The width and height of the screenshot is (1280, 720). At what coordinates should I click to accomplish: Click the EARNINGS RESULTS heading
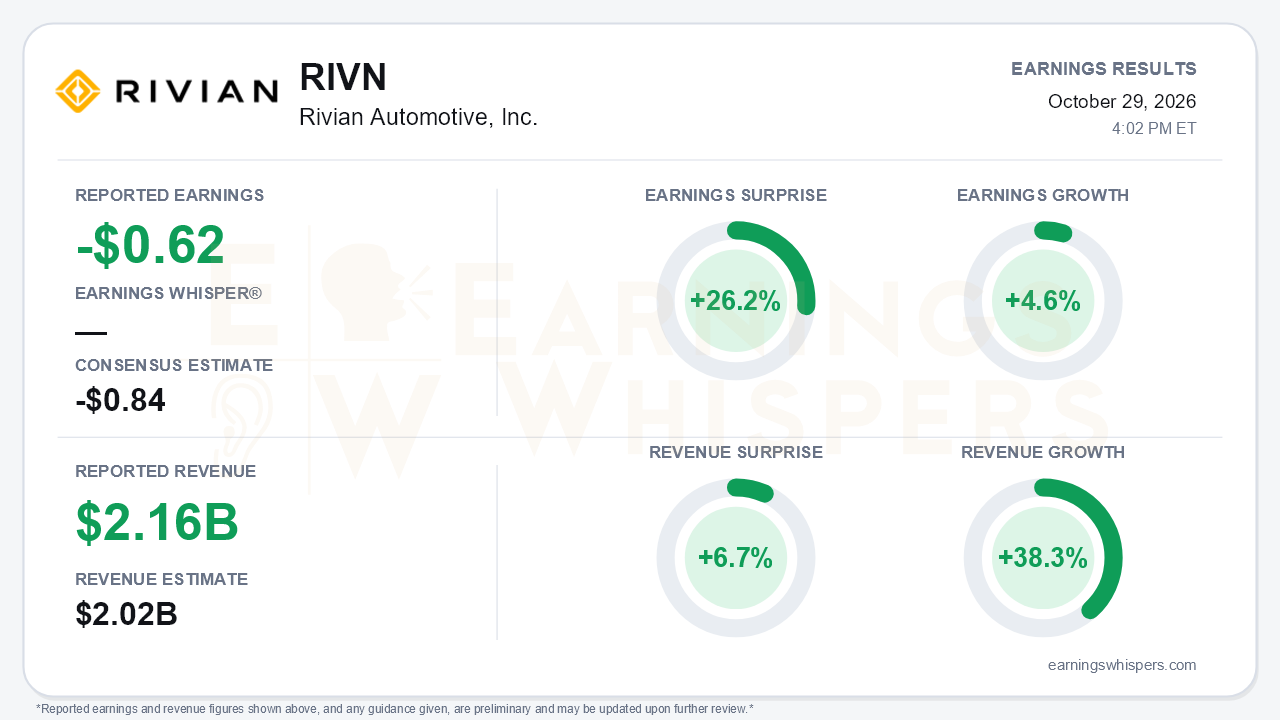point(1104,69)
